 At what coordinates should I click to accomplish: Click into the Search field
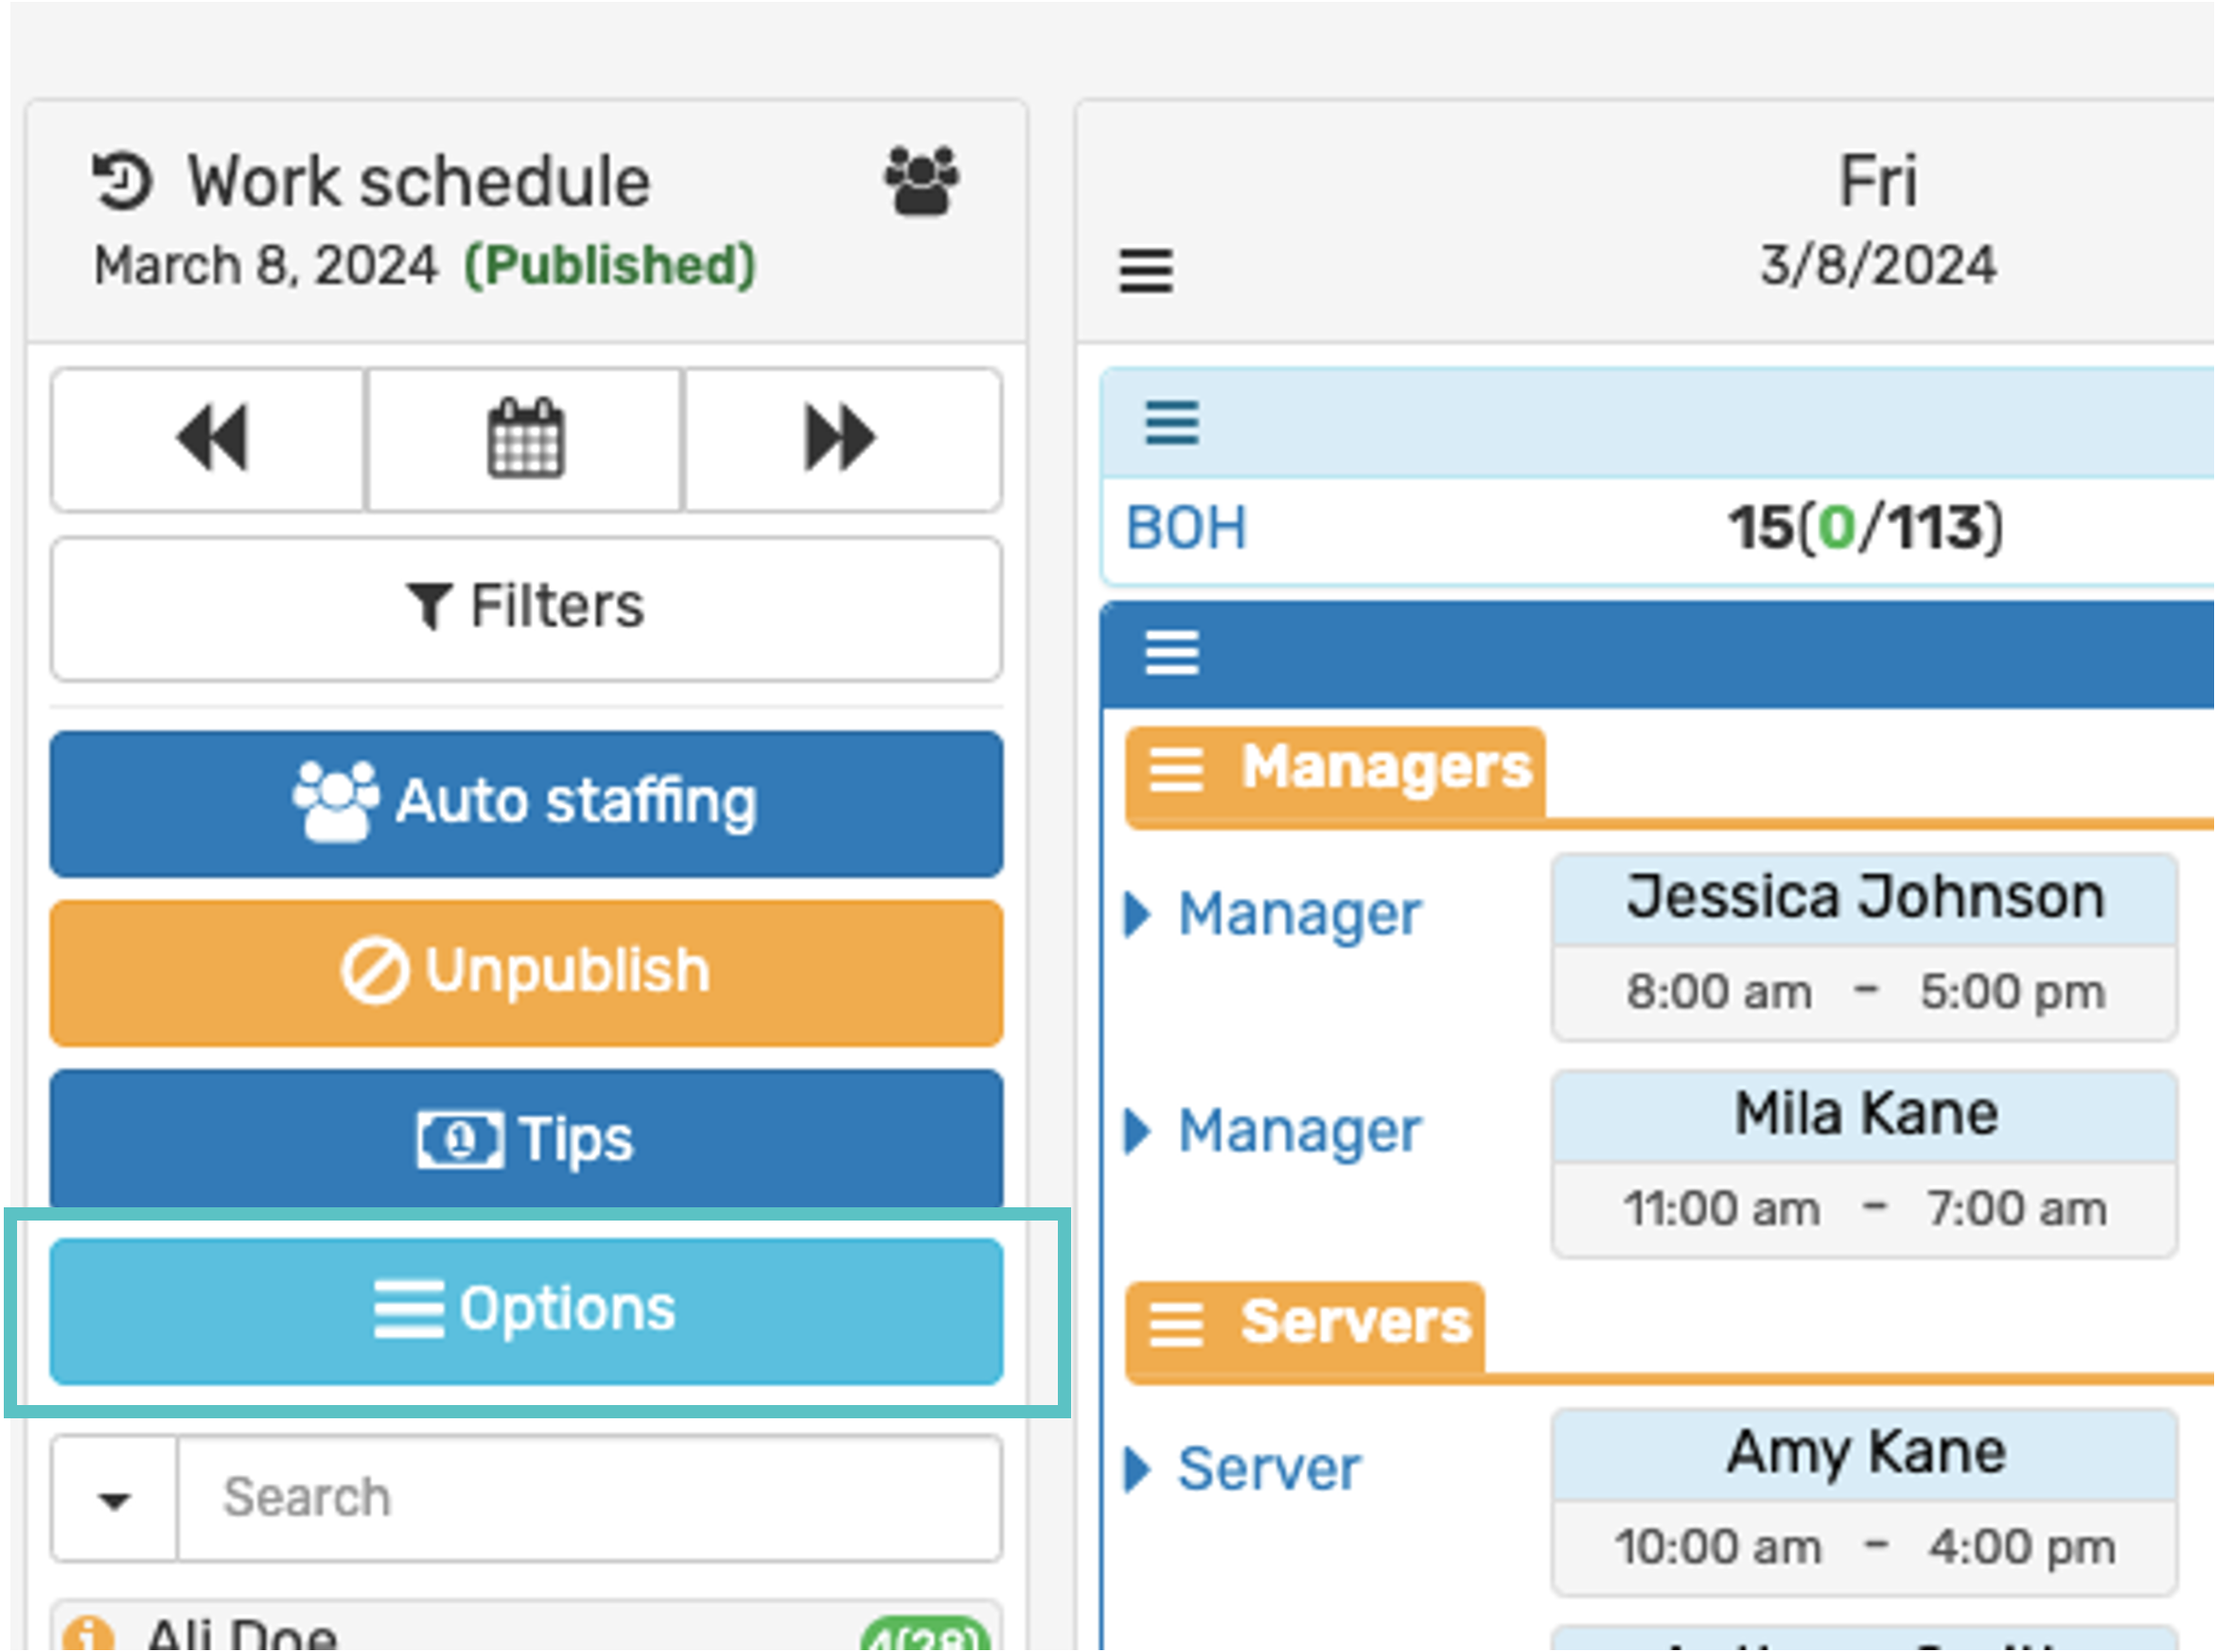tap(590, 1499)
